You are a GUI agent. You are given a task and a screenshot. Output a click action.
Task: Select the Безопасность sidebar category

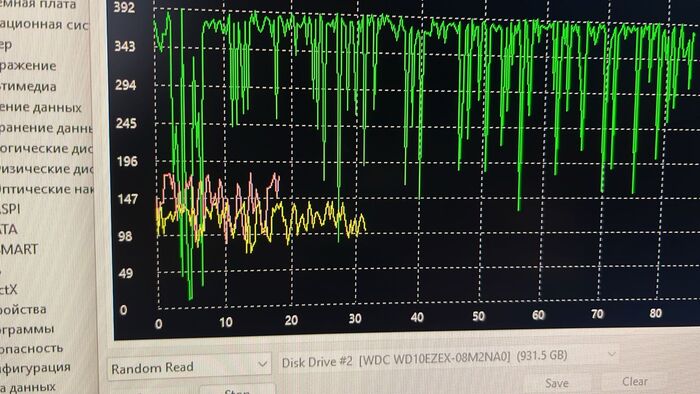[x=31, y=348]
